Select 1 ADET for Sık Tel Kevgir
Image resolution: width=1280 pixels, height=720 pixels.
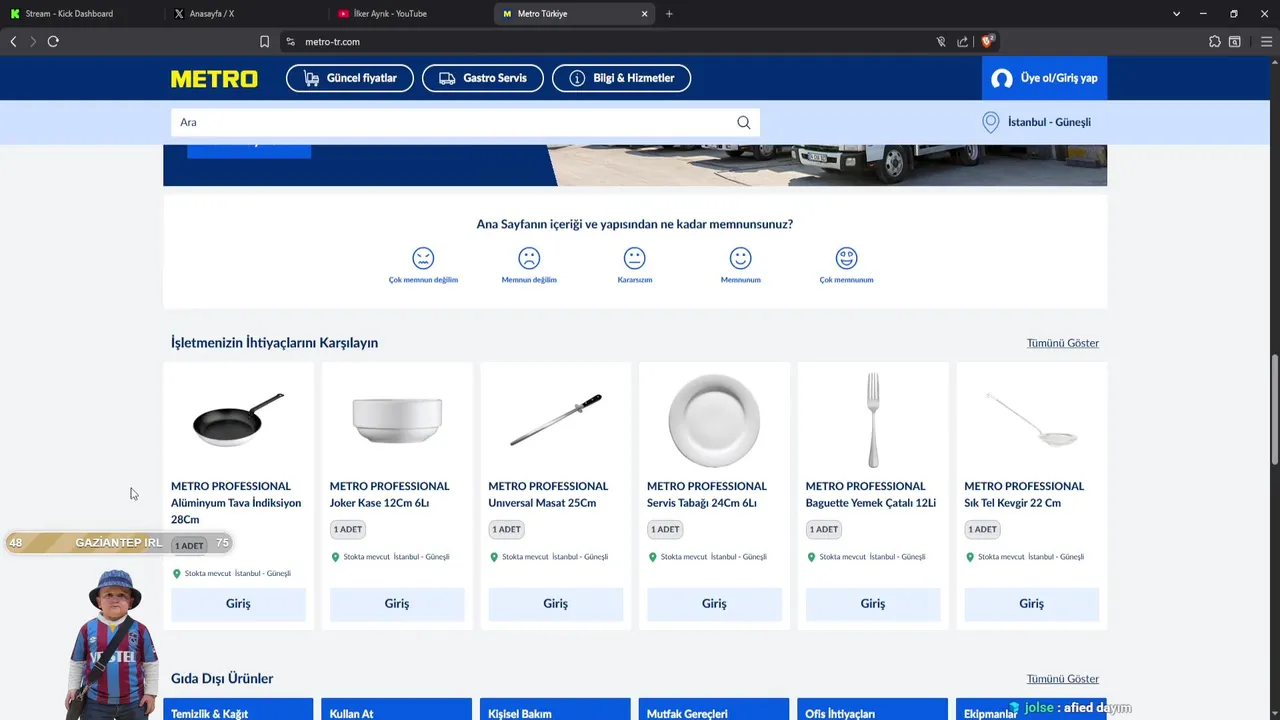tap(982, 529)
